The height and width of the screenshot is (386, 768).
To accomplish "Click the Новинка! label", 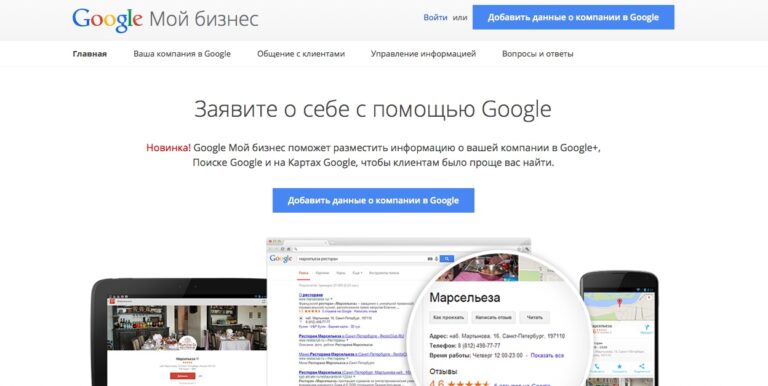I will point(168,147).
